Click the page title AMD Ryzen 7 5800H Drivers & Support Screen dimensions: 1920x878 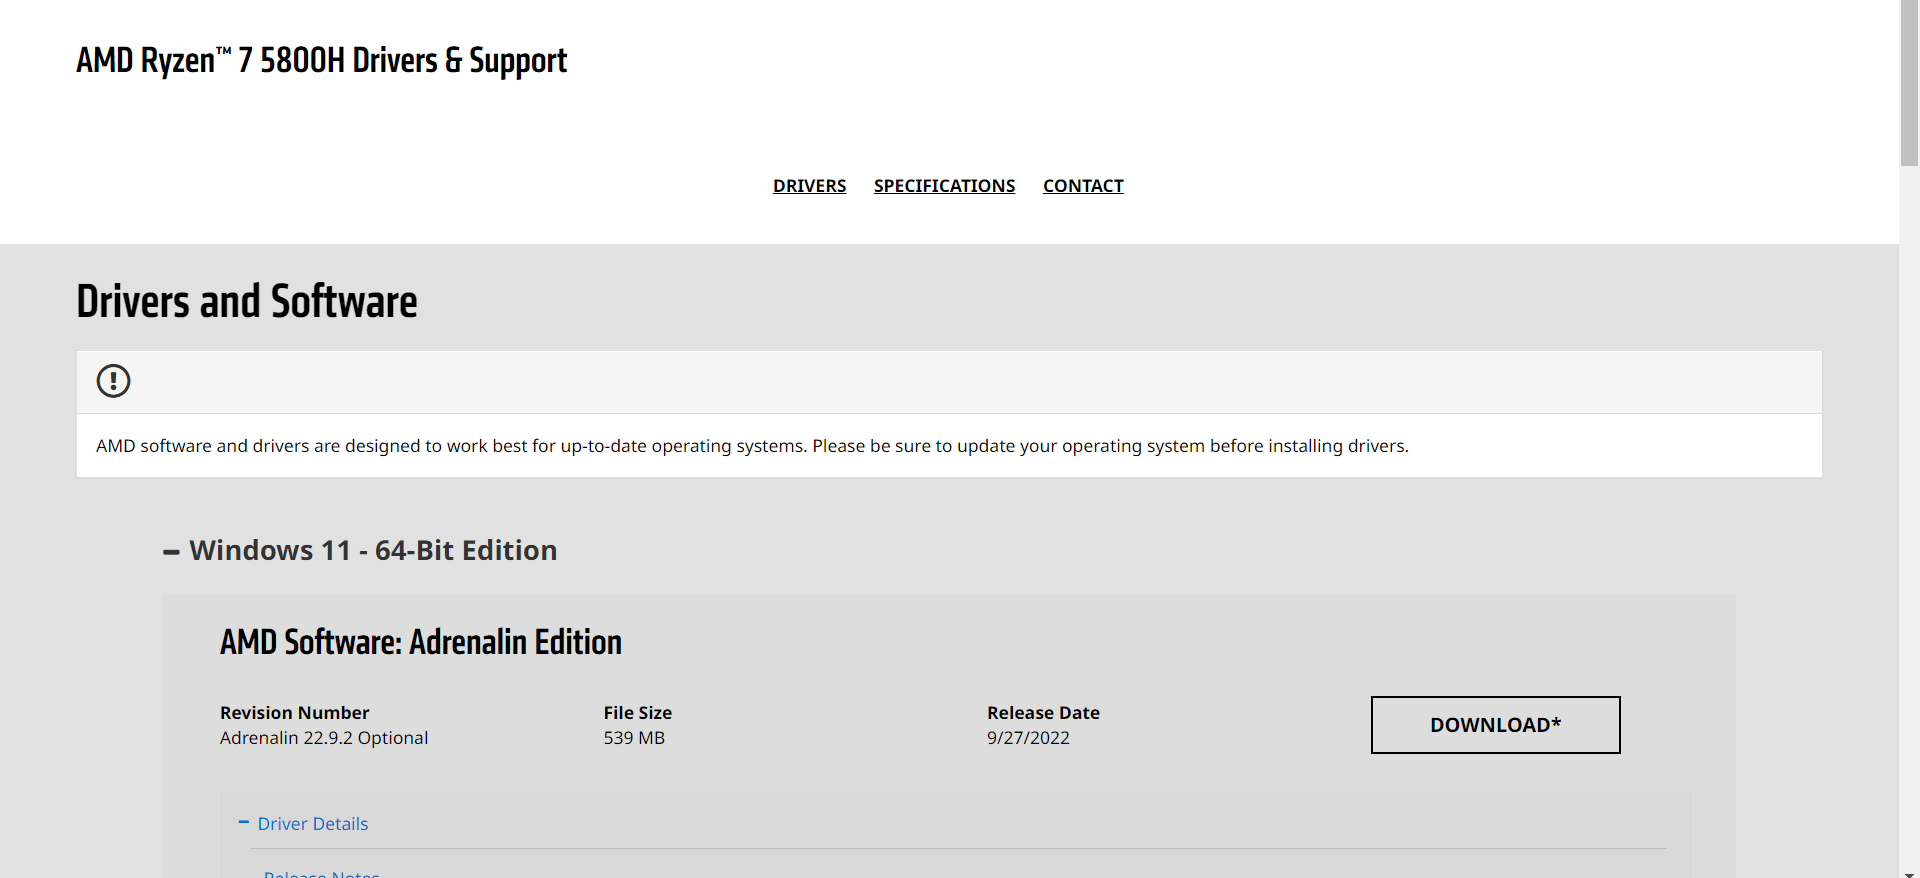(x=322, y=61)
